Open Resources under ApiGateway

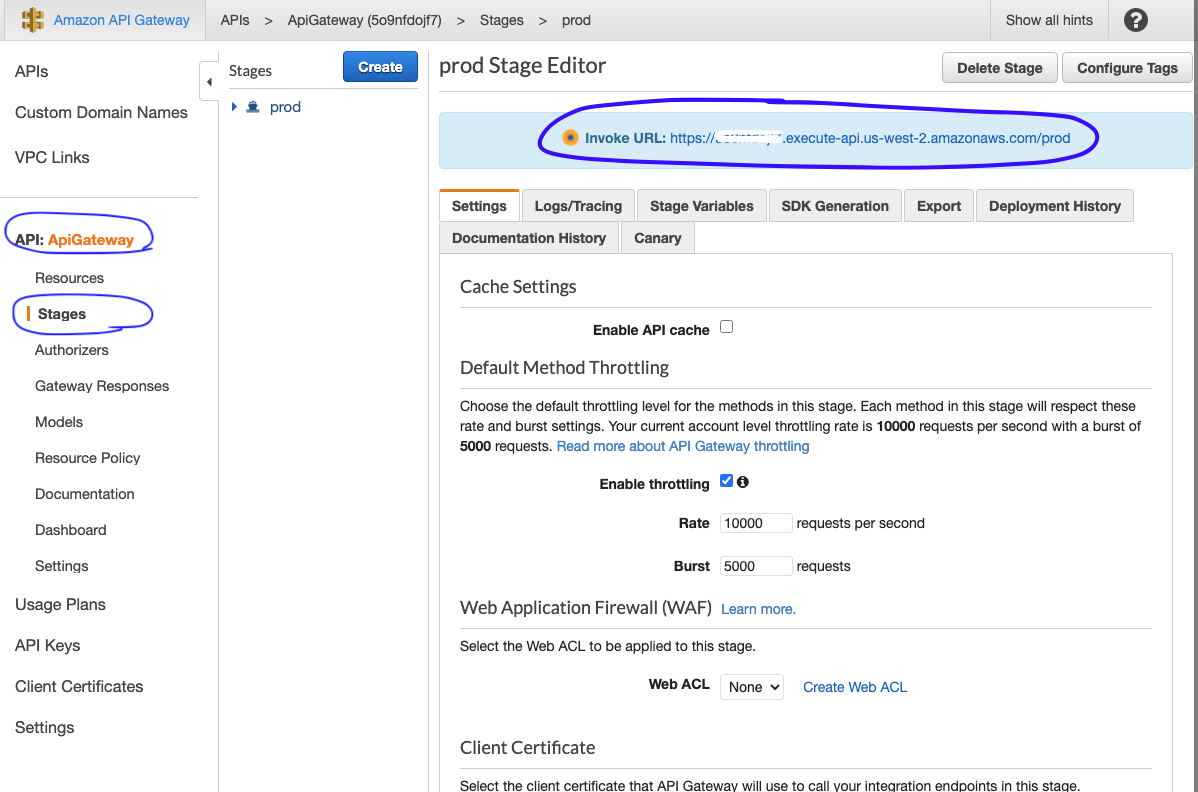point(70,278)
